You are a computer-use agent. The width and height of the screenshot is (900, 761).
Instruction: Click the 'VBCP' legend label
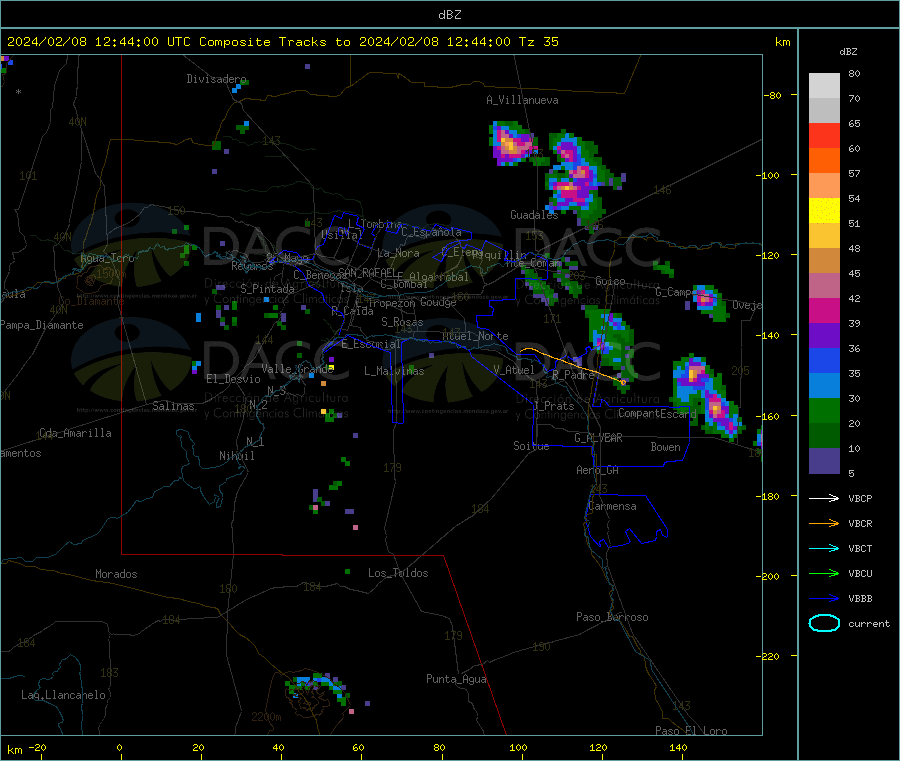point(860,499)
